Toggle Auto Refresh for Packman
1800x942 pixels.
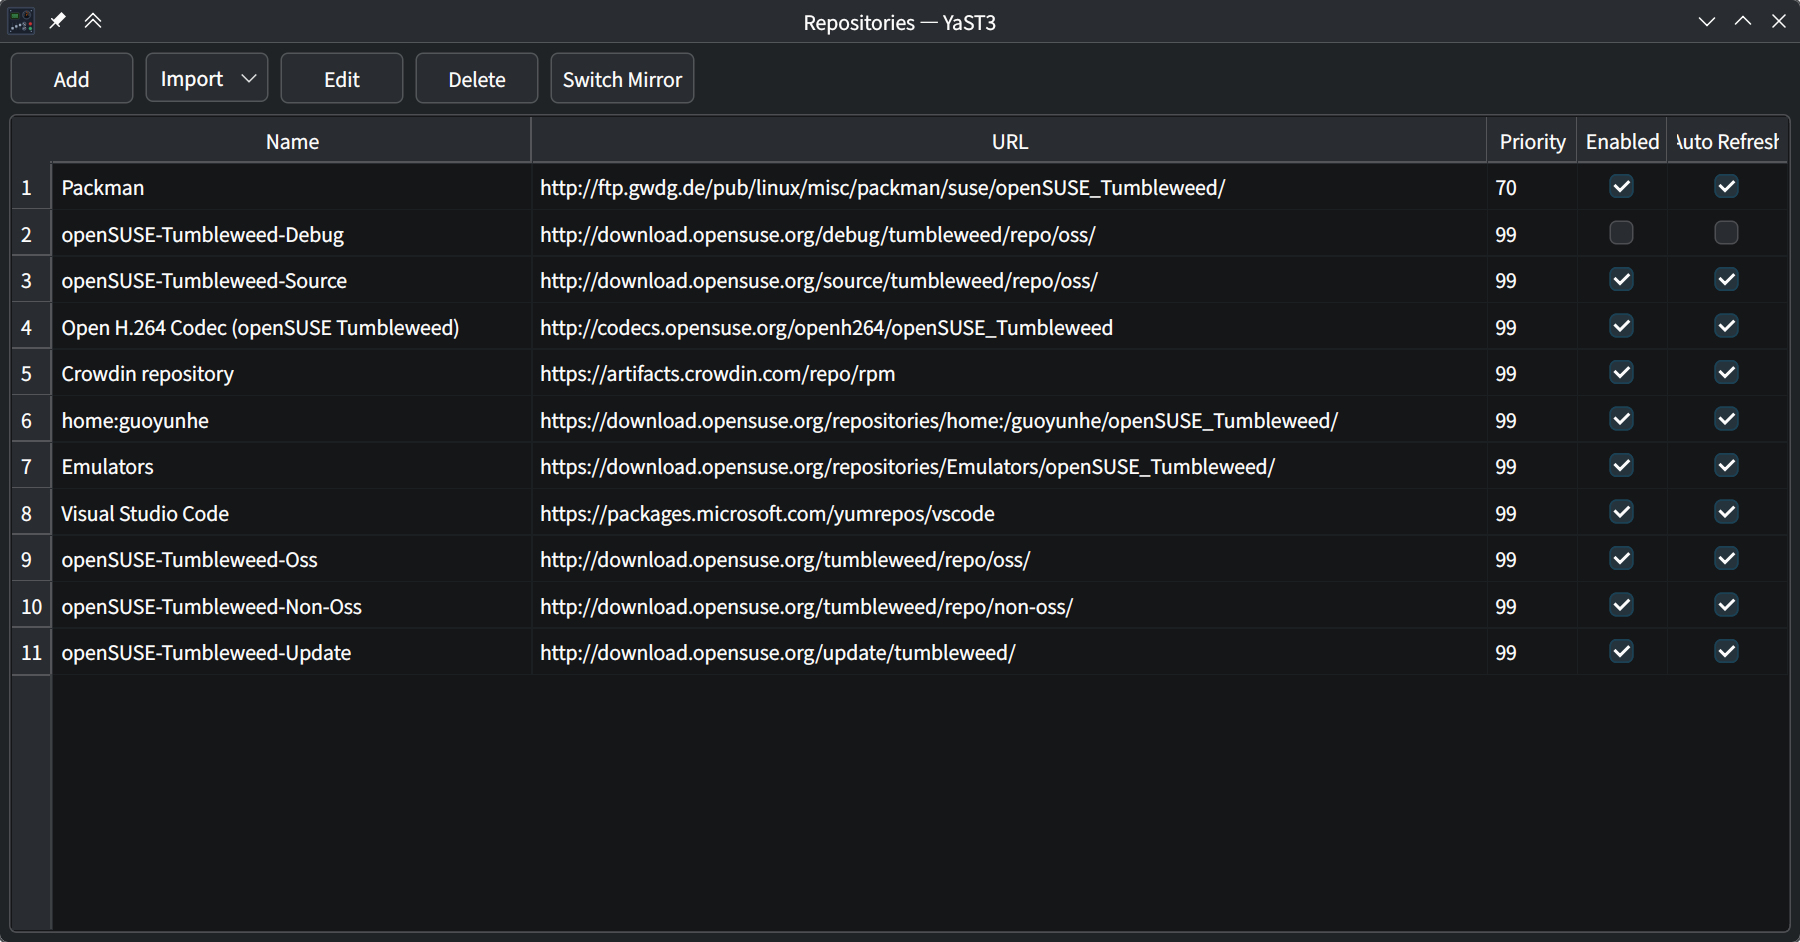click(x=1726, y=187)
